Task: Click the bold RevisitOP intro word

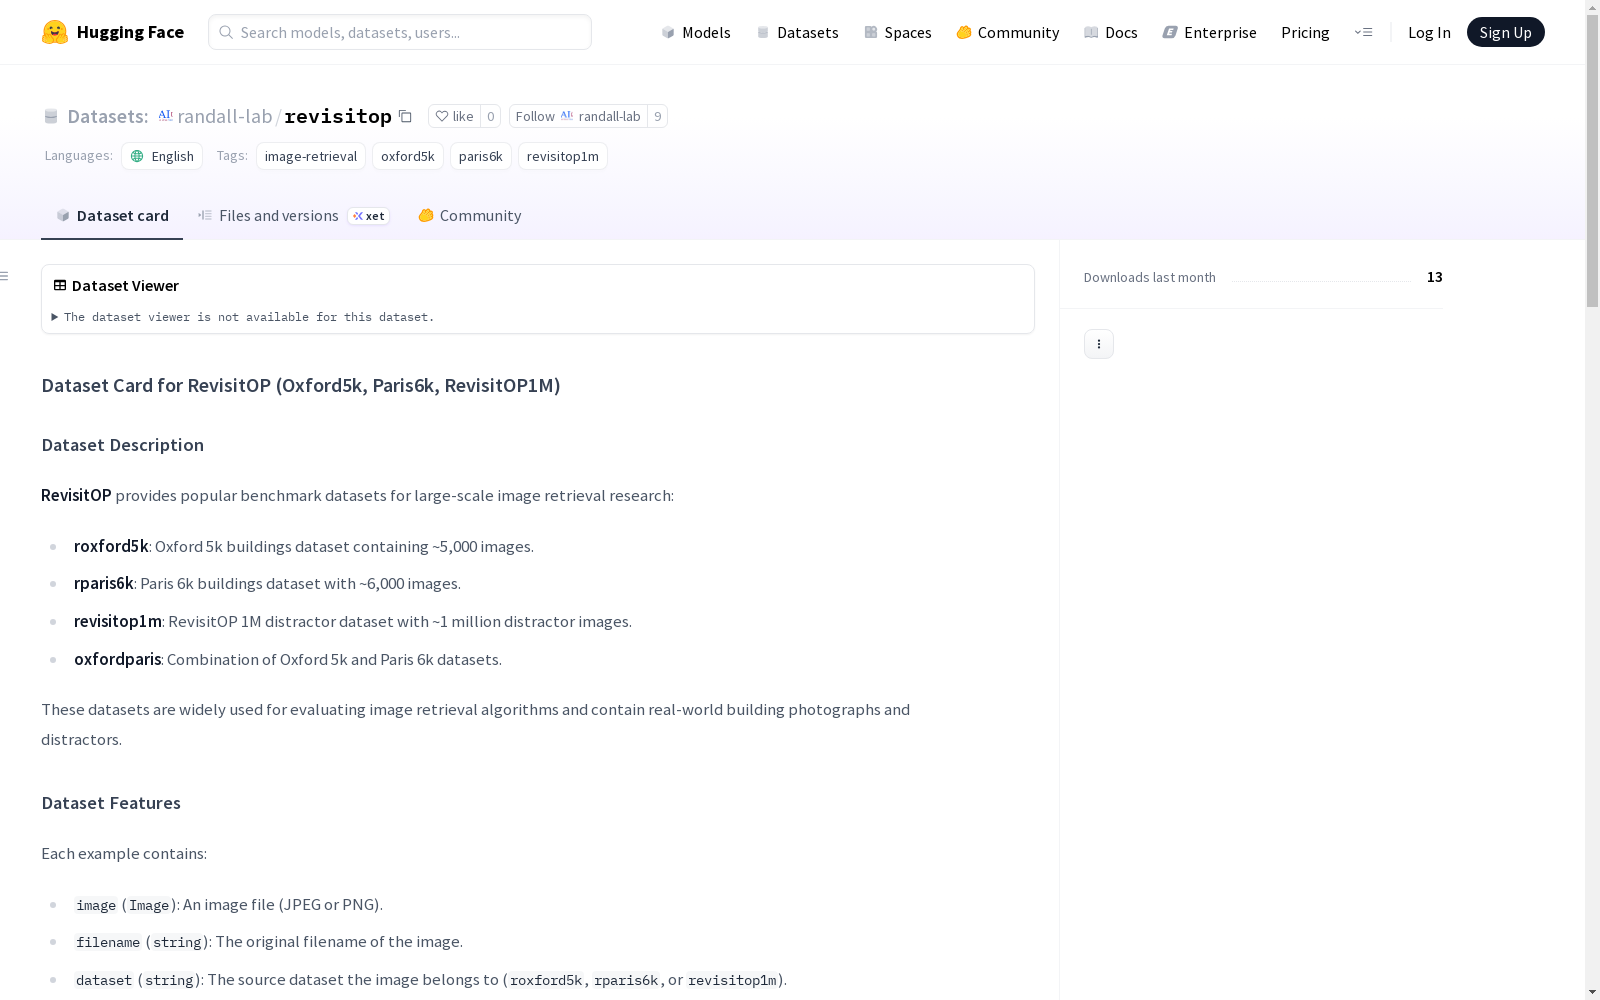Action: pos(76,495)
